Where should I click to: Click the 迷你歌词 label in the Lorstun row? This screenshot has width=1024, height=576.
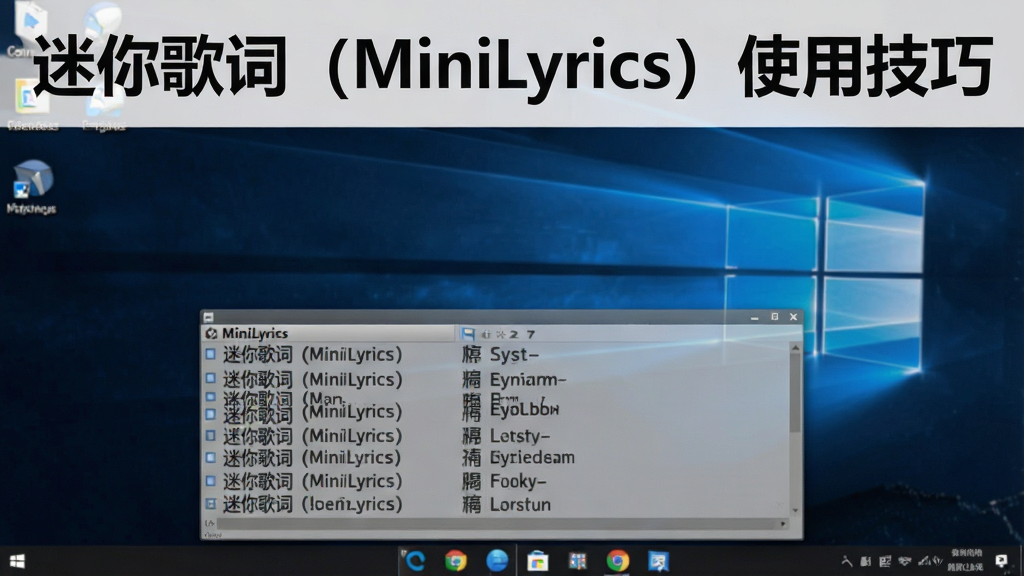258,504
